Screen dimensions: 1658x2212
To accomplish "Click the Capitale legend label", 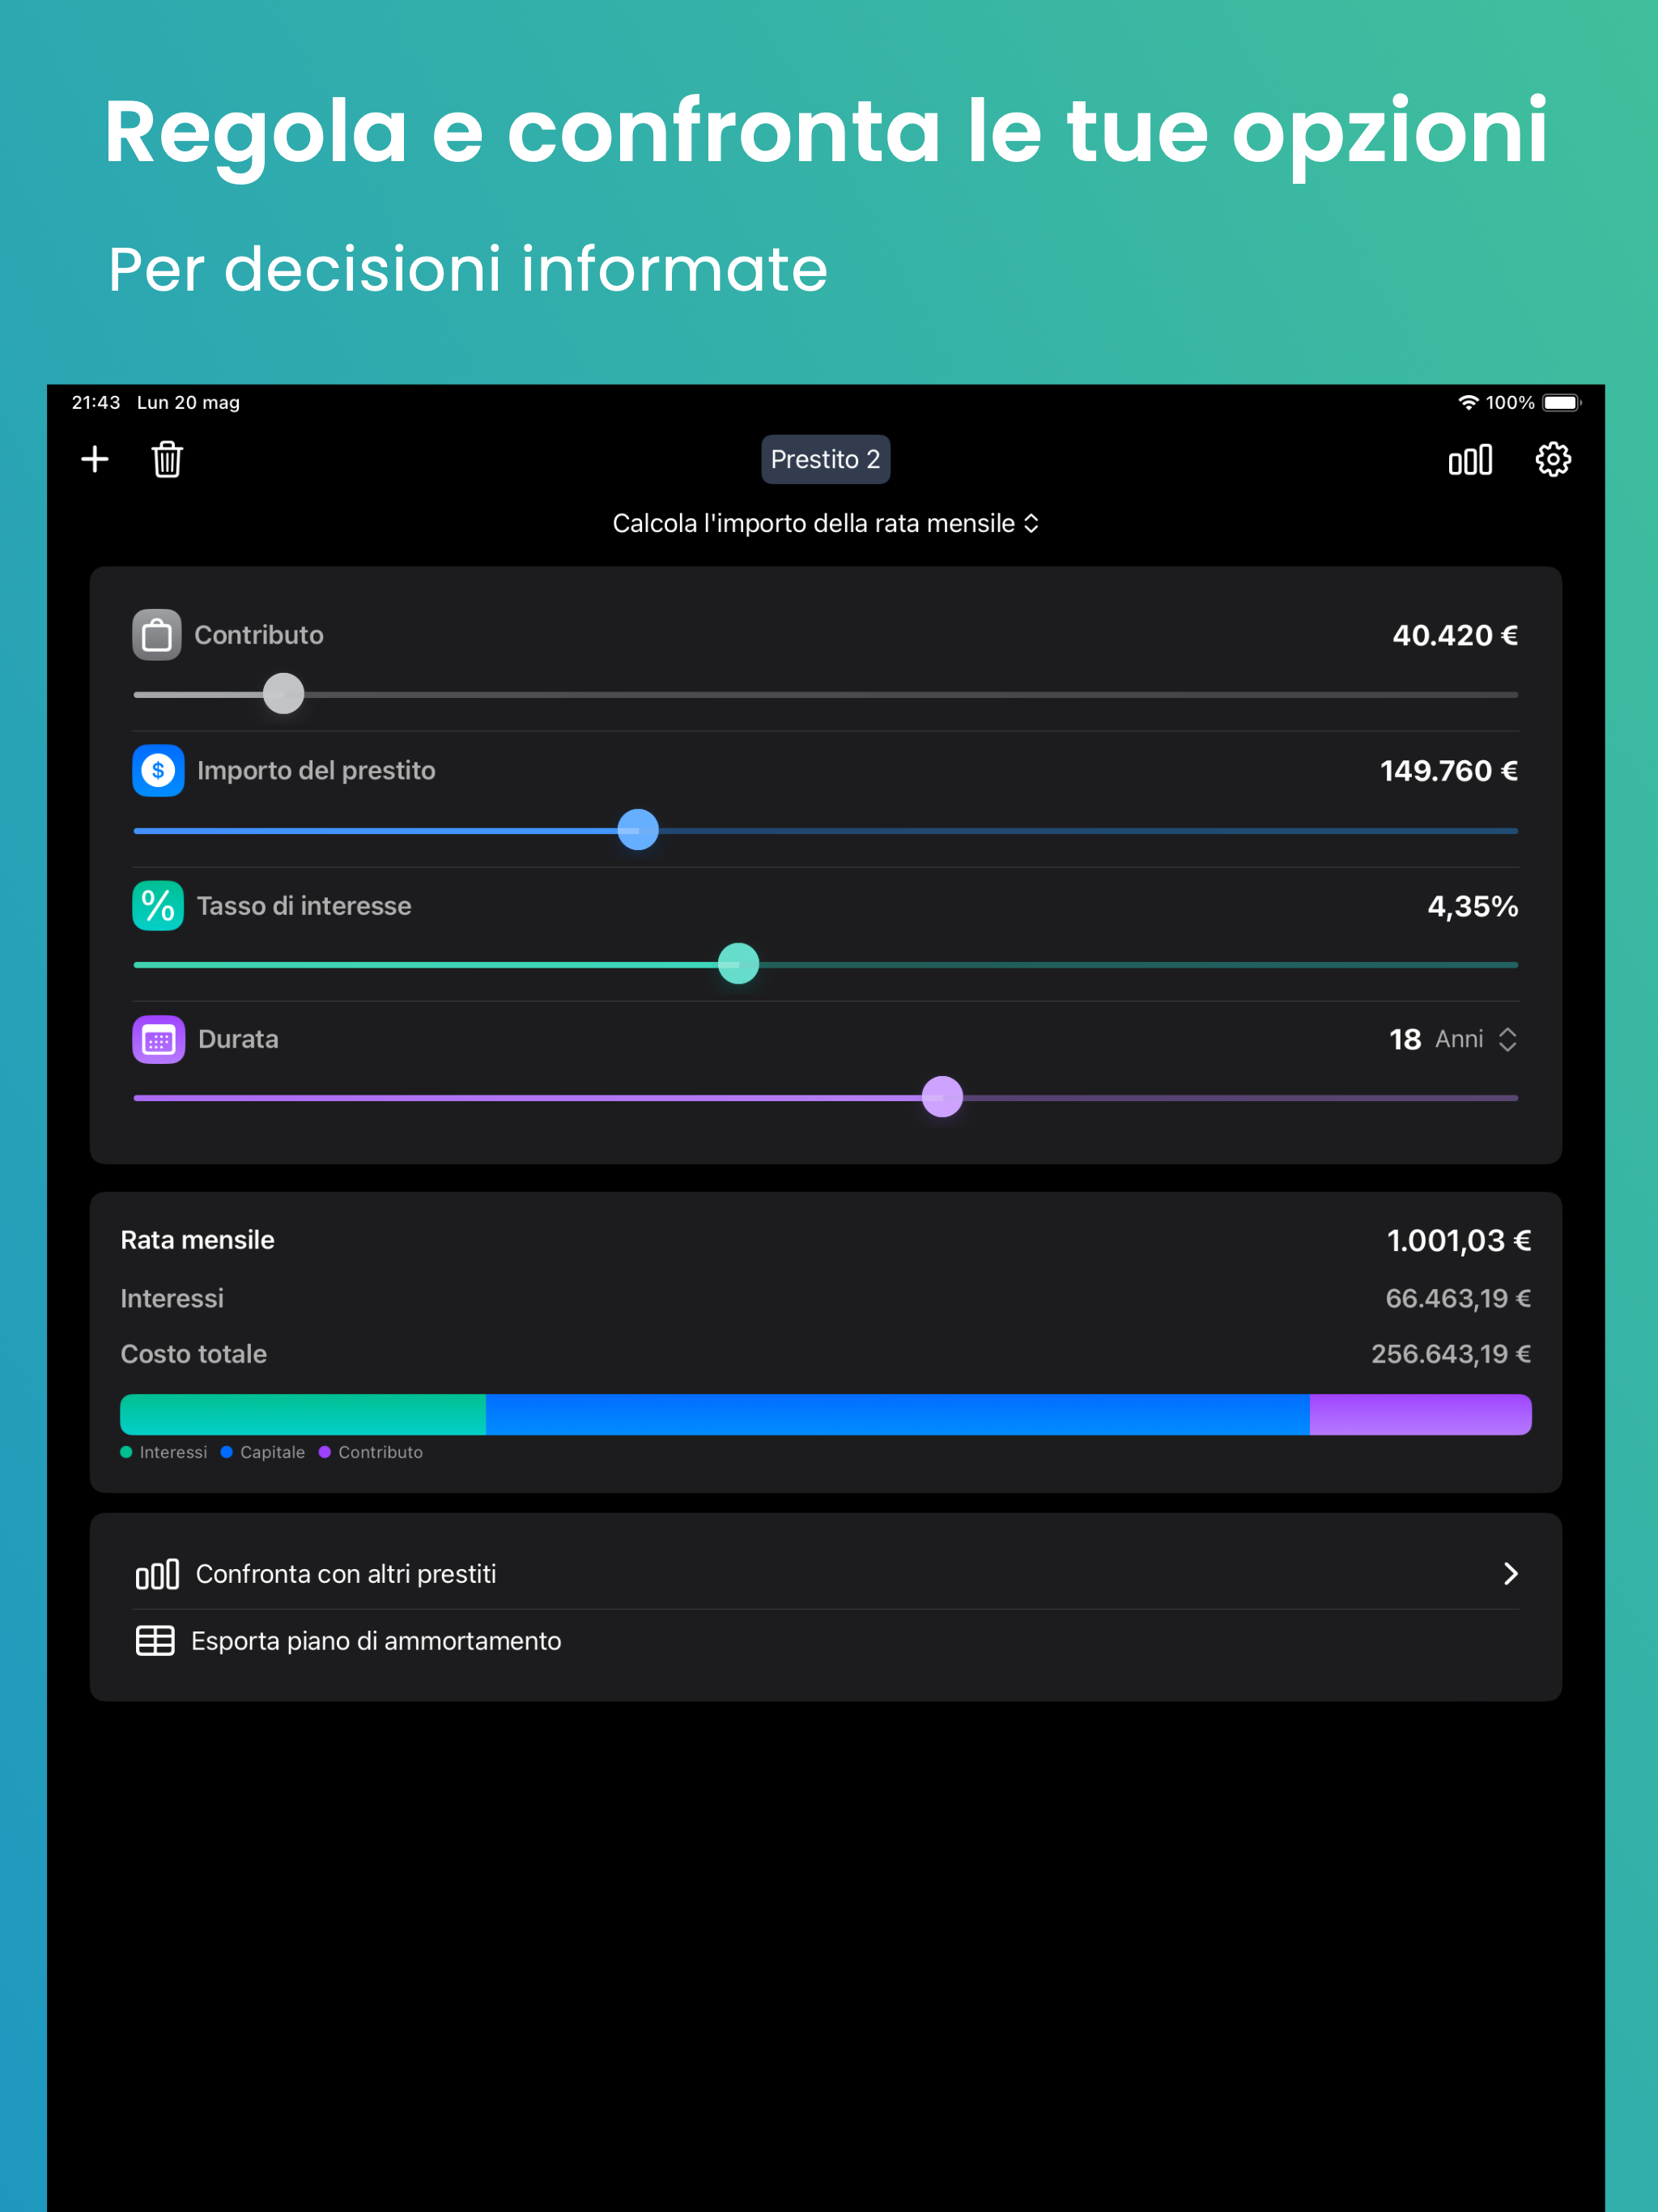I will 272,1452.
